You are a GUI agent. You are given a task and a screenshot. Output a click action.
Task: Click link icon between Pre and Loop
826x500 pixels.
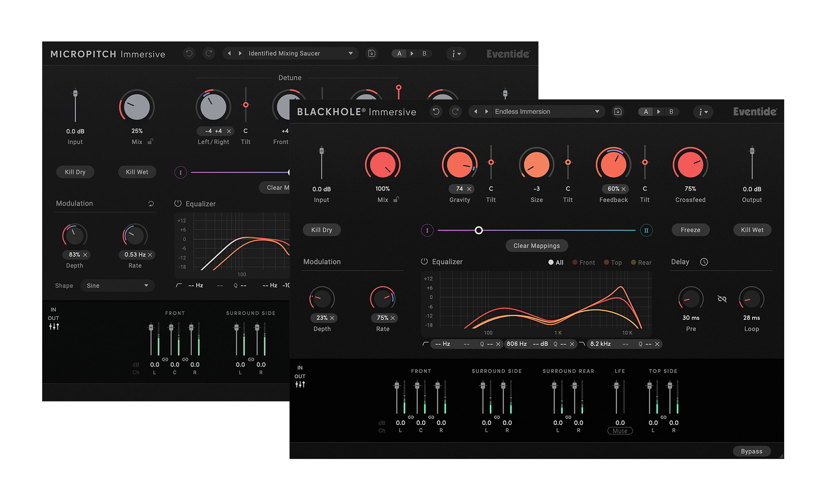(721, 299)
